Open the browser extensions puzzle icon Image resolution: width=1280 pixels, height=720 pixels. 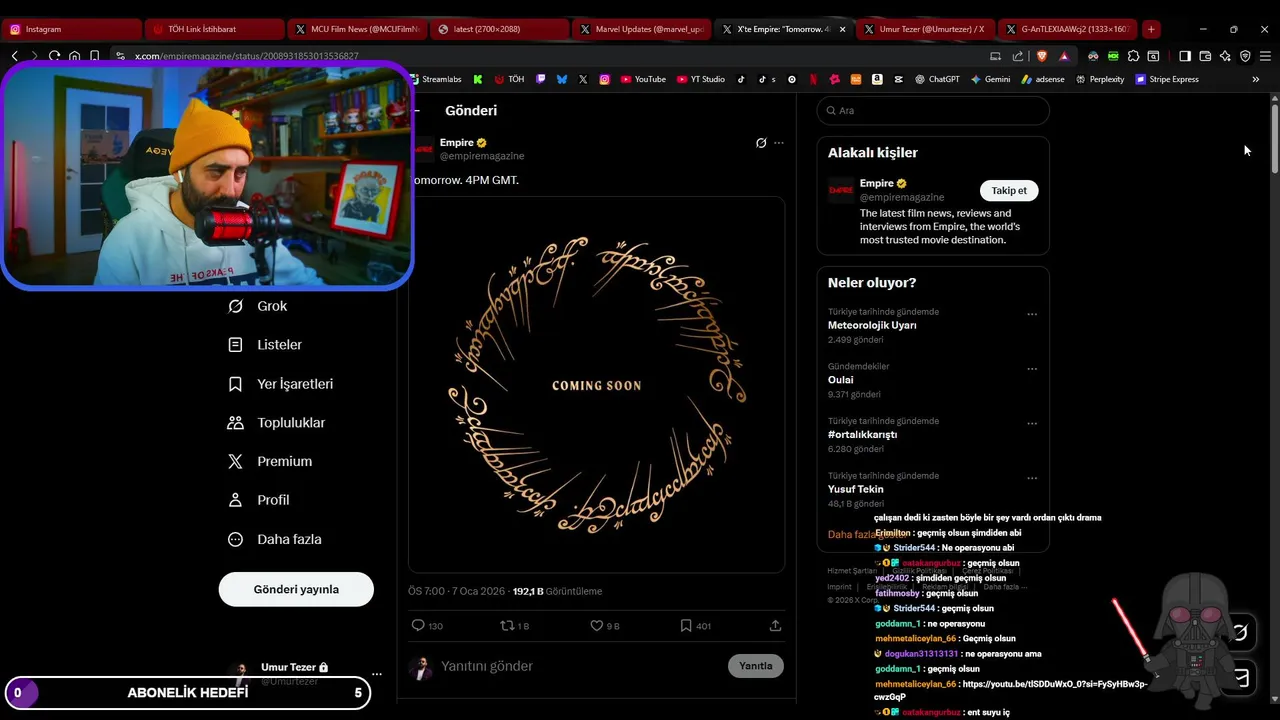[1133, 56]
